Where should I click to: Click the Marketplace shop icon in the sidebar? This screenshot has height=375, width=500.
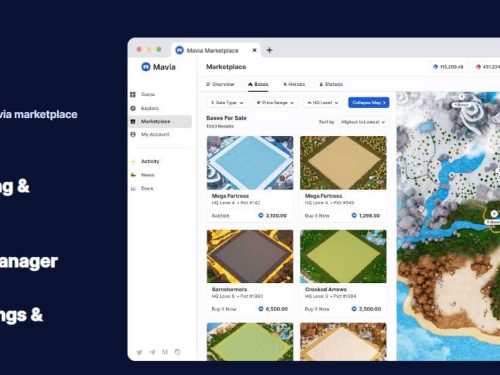[133, 121]
